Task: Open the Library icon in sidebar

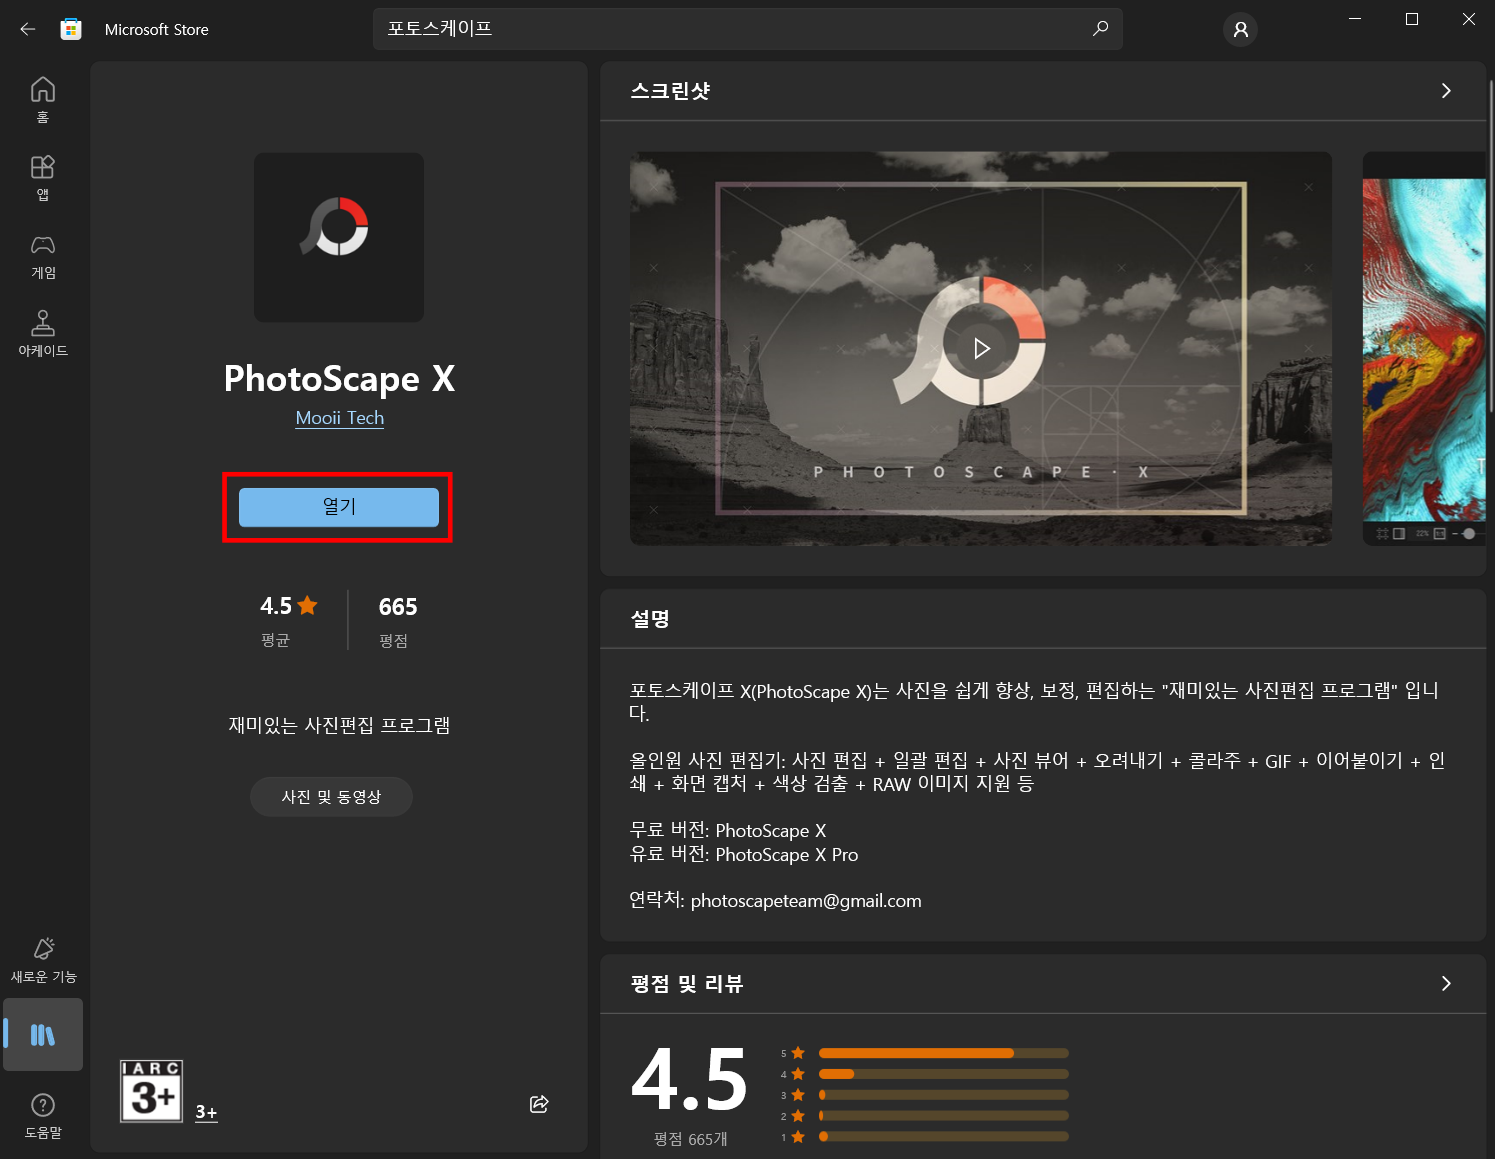Action: 43,1035
